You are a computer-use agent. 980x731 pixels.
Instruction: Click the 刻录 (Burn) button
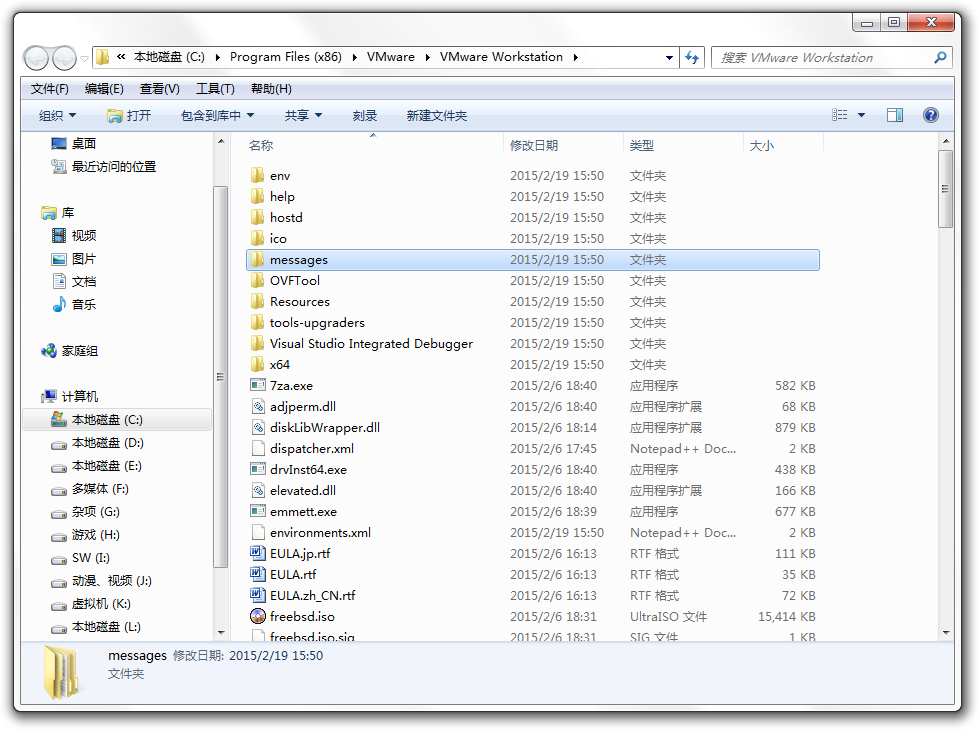point(364,115)
